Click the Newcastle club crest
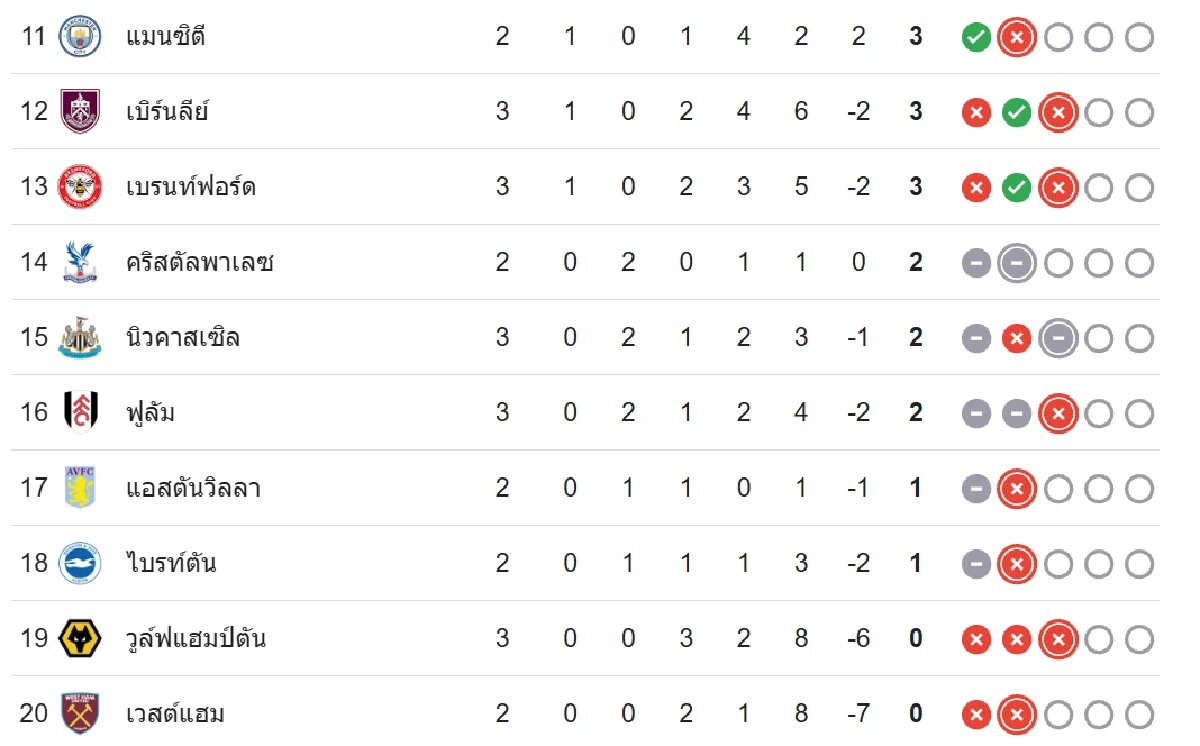1200x746 pixels. point(80,337)
